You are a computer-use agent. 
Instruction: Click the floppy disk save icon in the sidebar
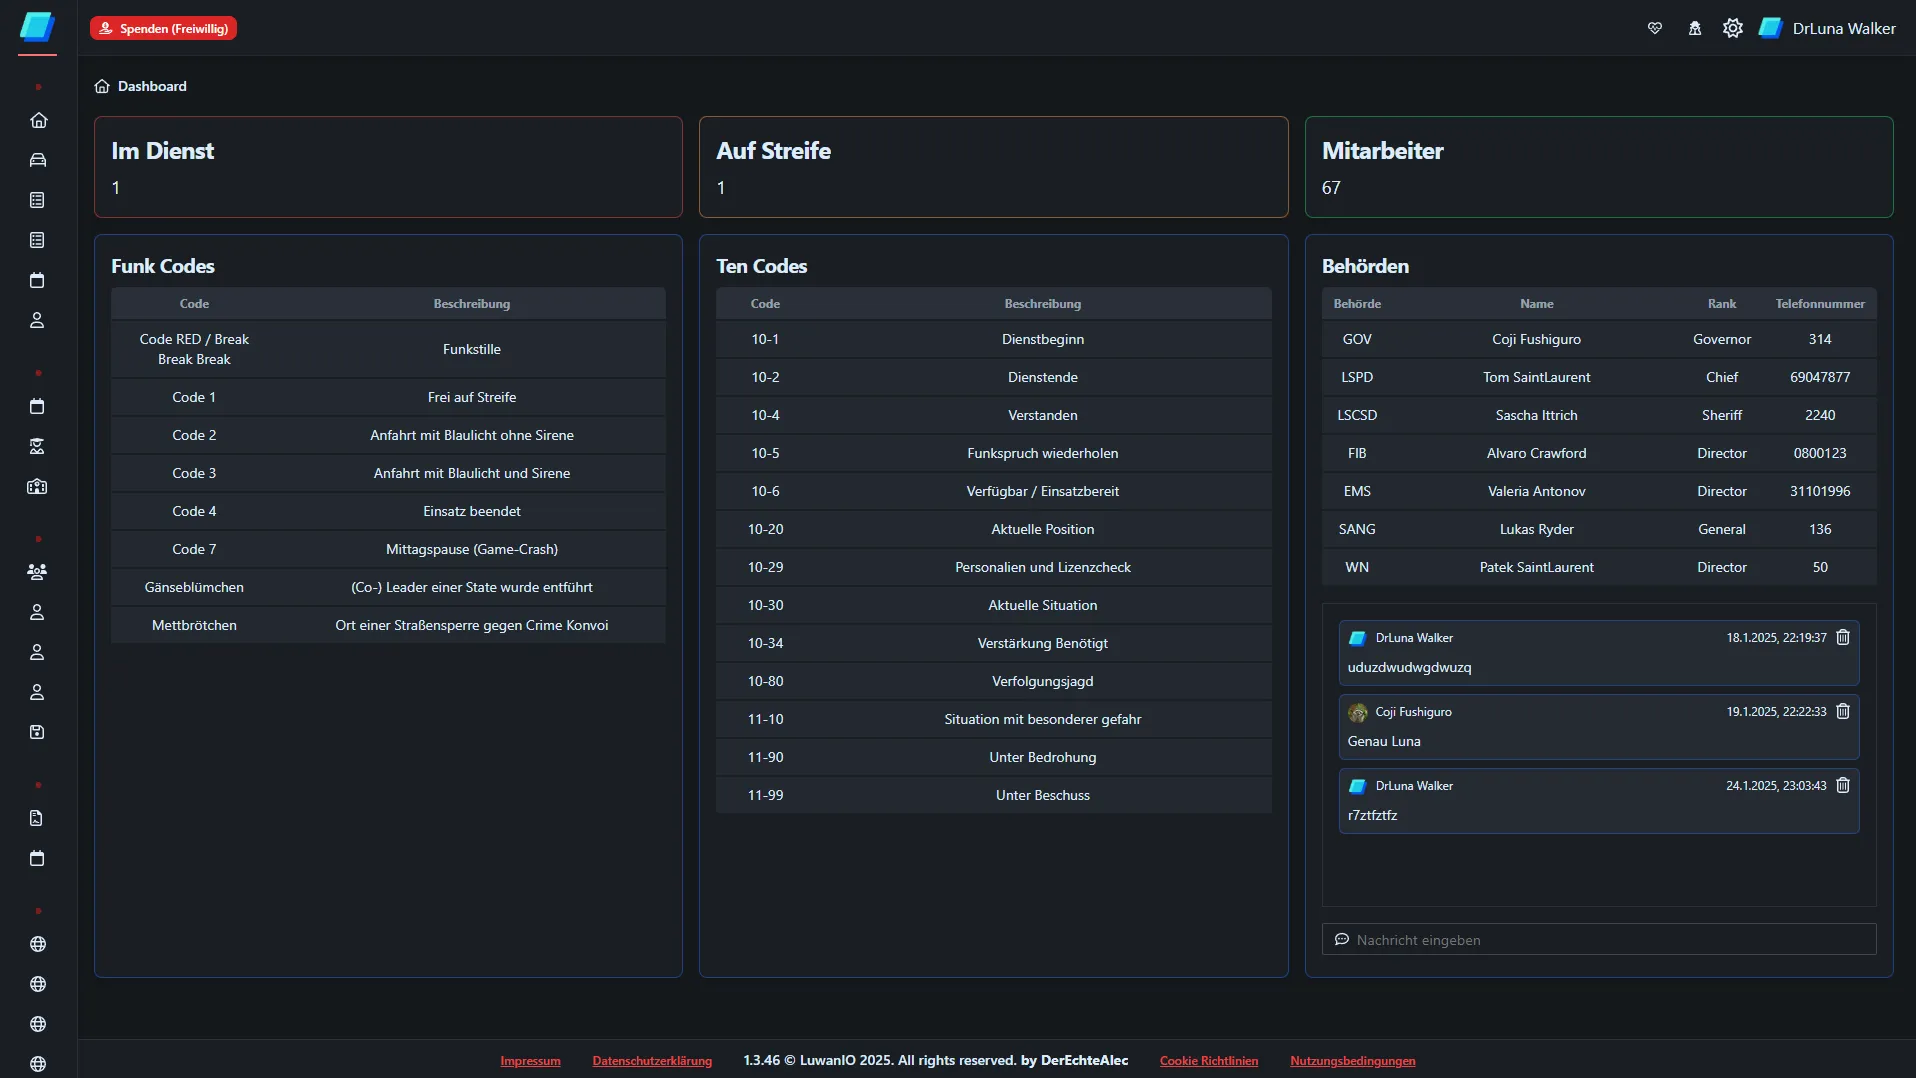tap(38, 732)
